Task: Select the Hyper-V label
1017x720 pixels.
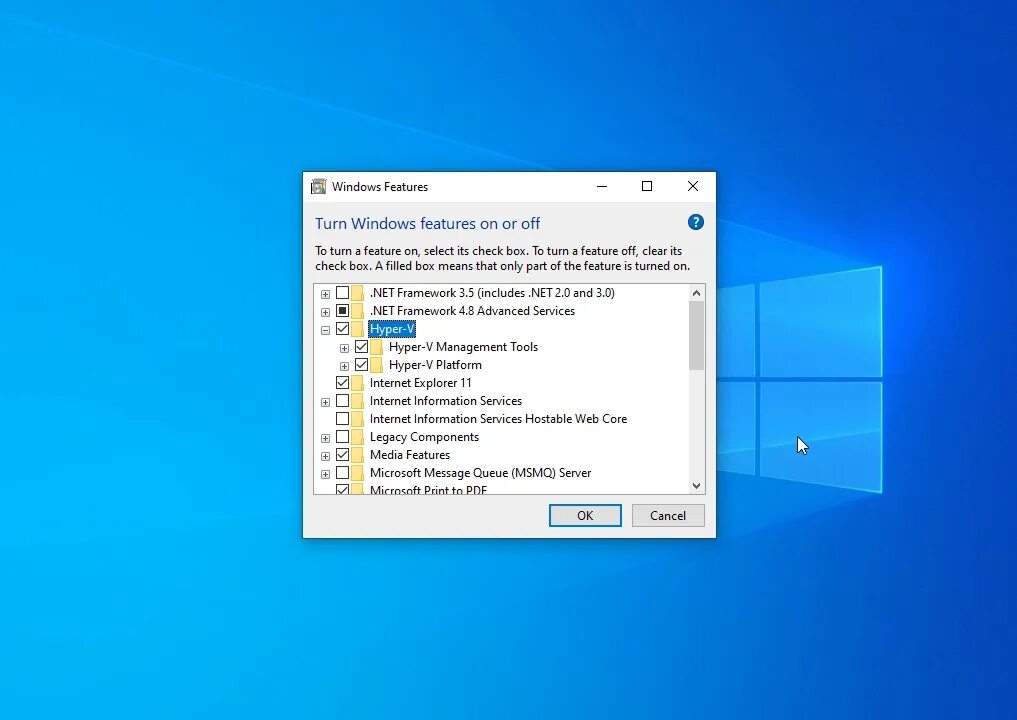Action: coord(392,329)
